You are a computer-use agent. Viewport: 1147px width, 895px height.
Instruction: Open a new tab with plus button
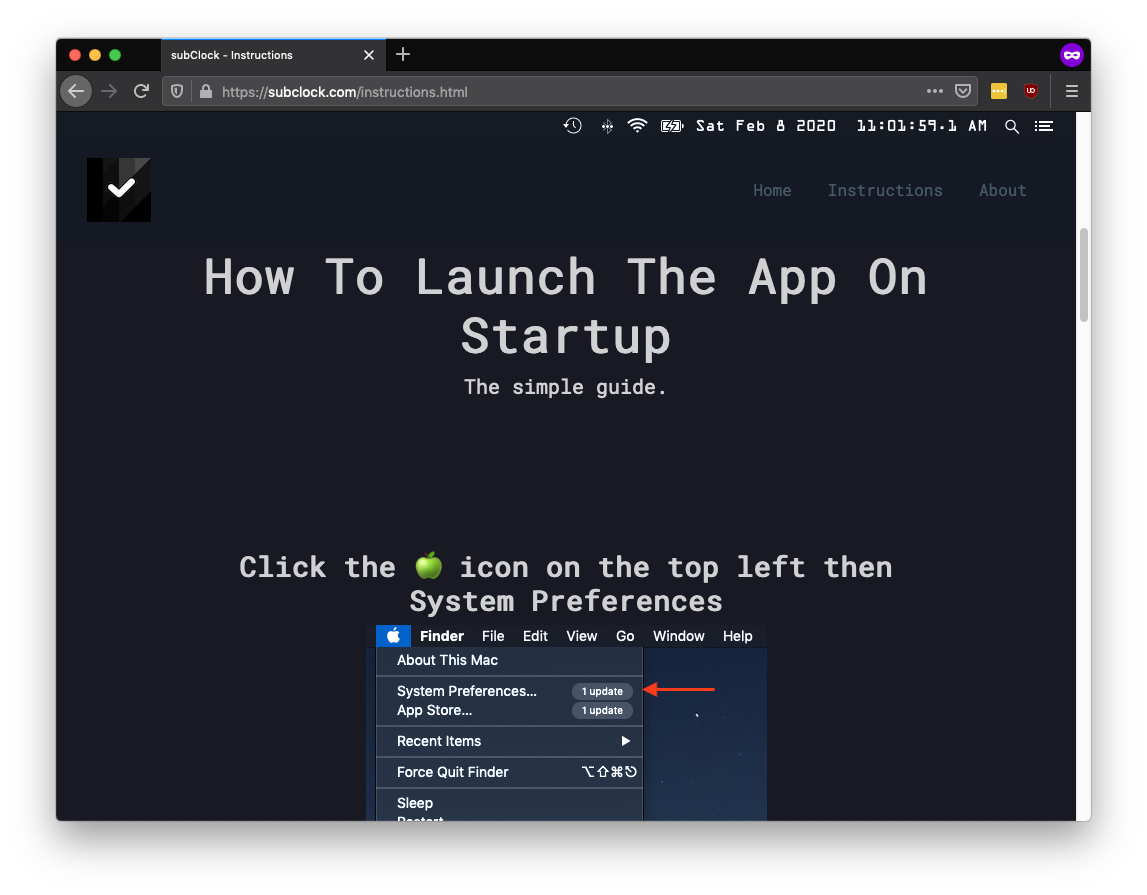click(x=402, y=55)
